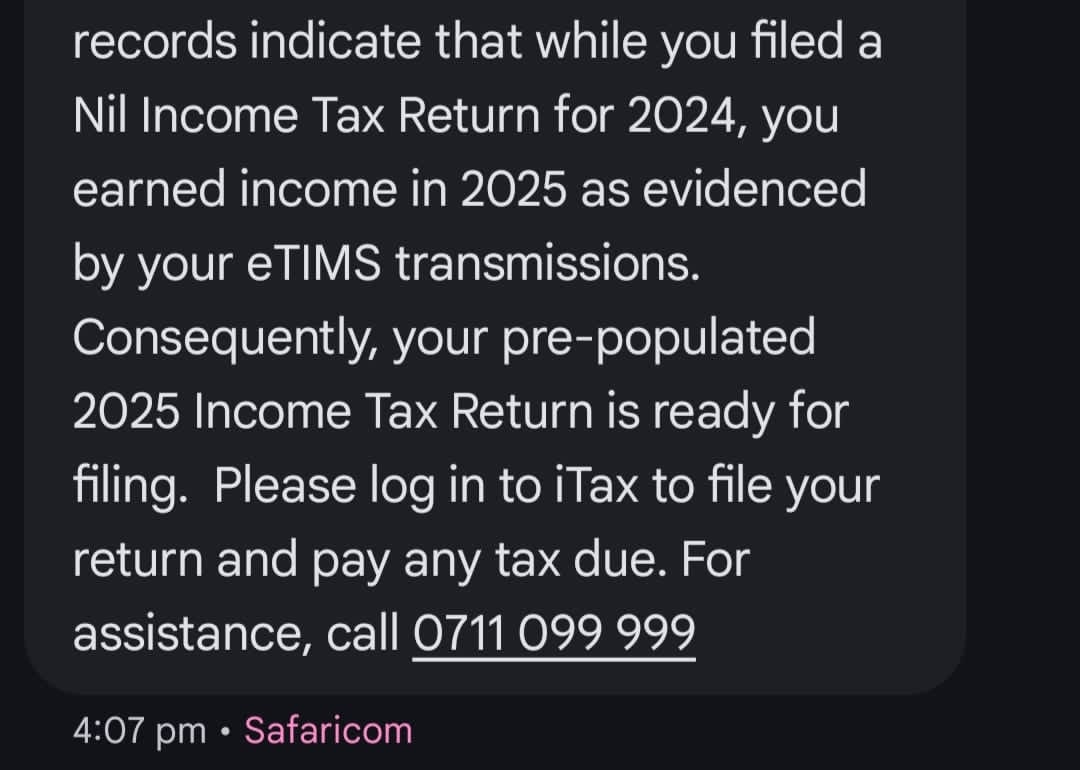
Task: Click the word transmissions in the message
Action: (x=547, y=264)
